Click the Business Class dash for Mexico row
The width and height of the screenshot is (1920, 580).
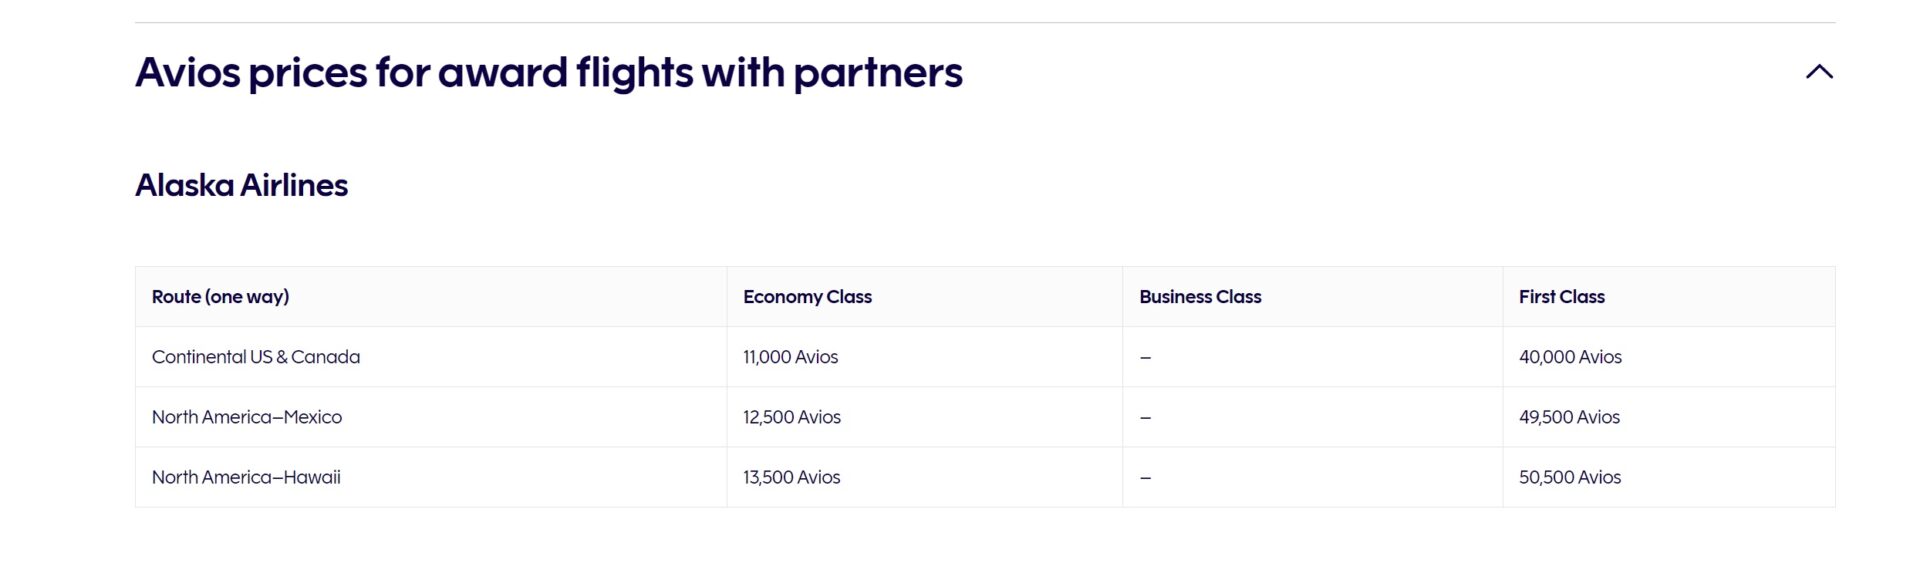[1145, 418]
